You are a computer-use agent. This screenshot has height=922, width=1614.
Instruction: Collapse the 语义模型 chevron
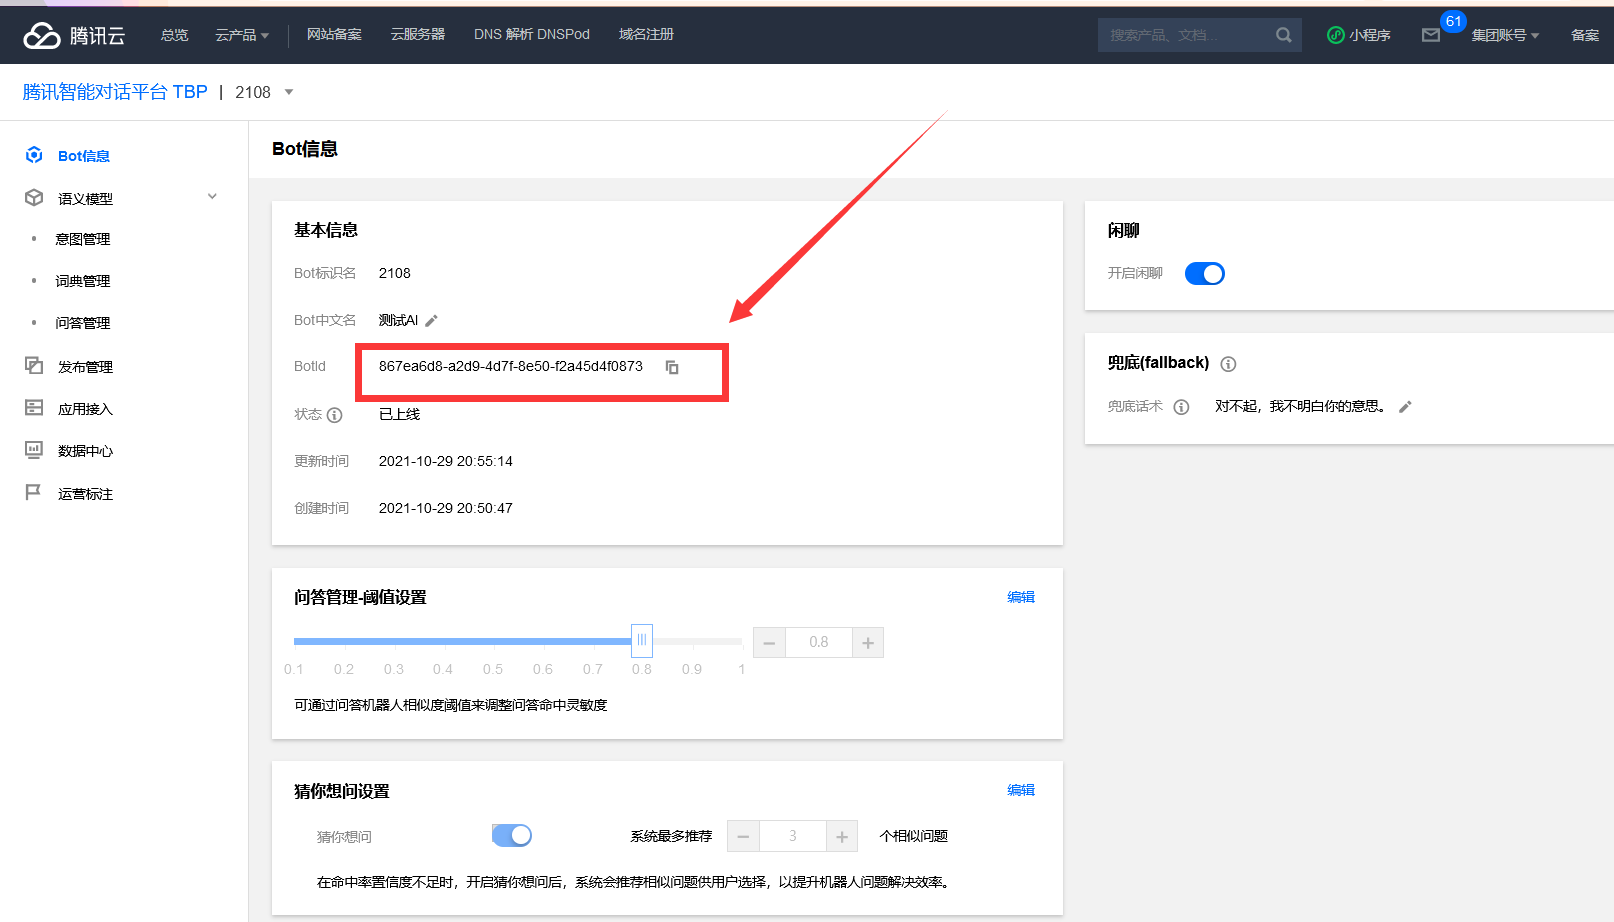[x=212, y=196]
